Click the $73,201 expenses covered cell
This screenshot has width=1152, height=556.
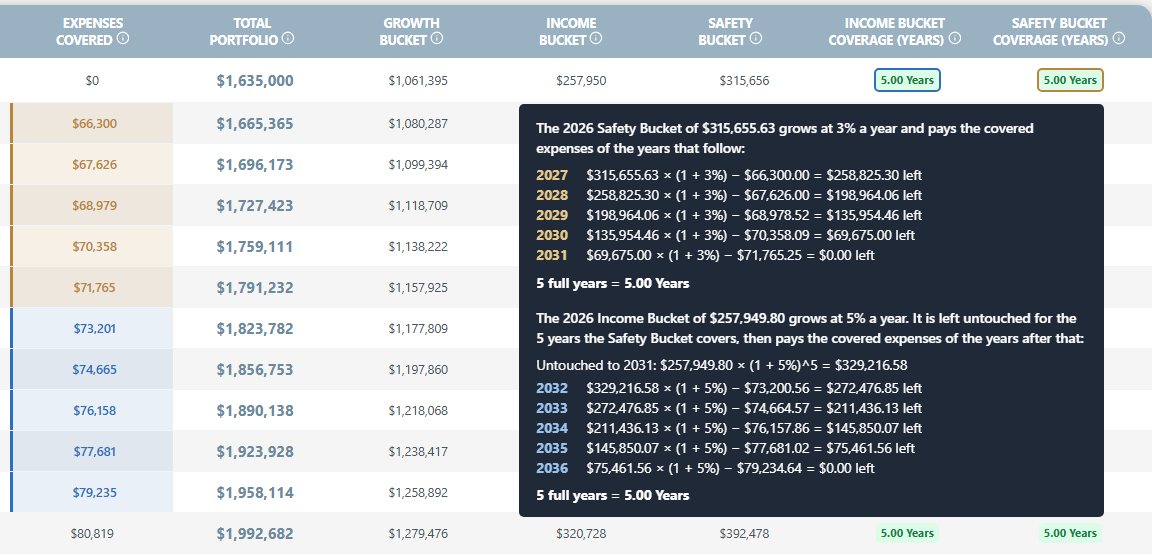click(x=94, y=328)
